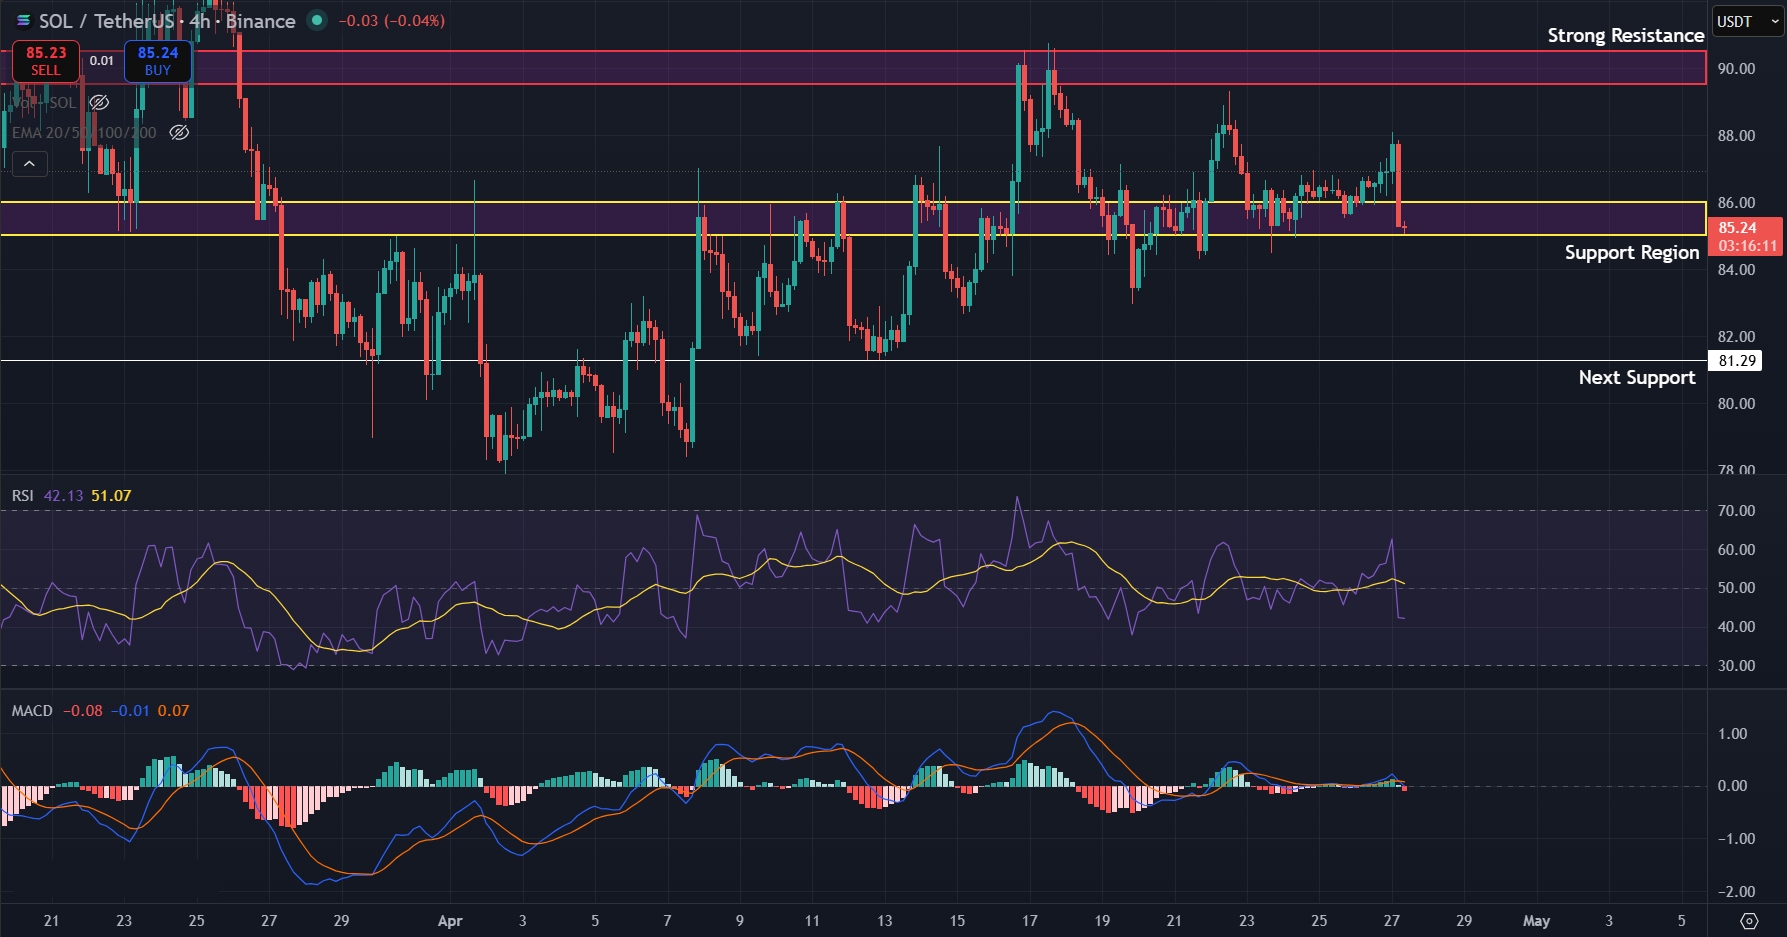This screenshot has height=937, width=1787.
Task: Click the 0.01 spread value between SELL and BUY
Action: pyautogui.click(x=102, y=61)
